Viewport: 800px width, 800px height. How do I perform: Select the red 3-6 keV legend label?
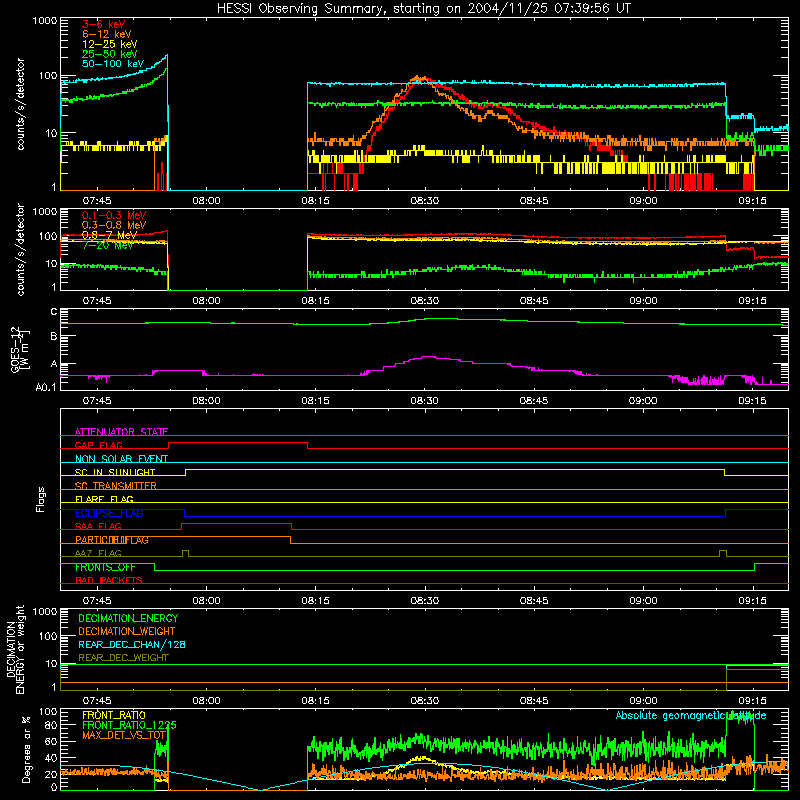click(104, 24)
